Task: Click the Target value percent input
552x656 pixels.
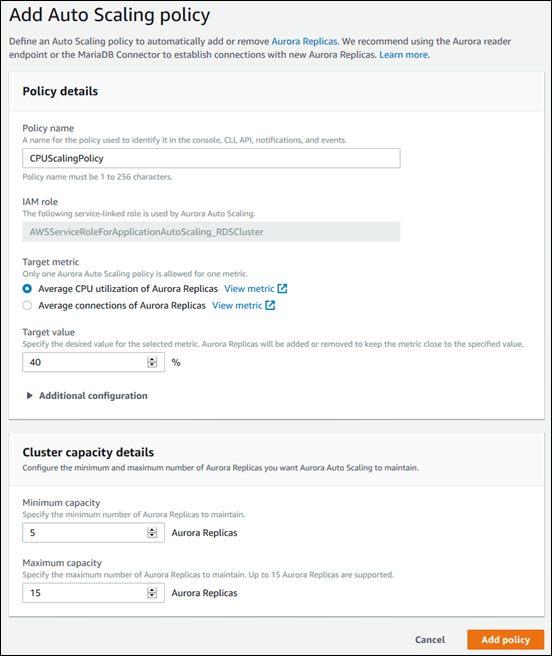Action: (93, 362)
